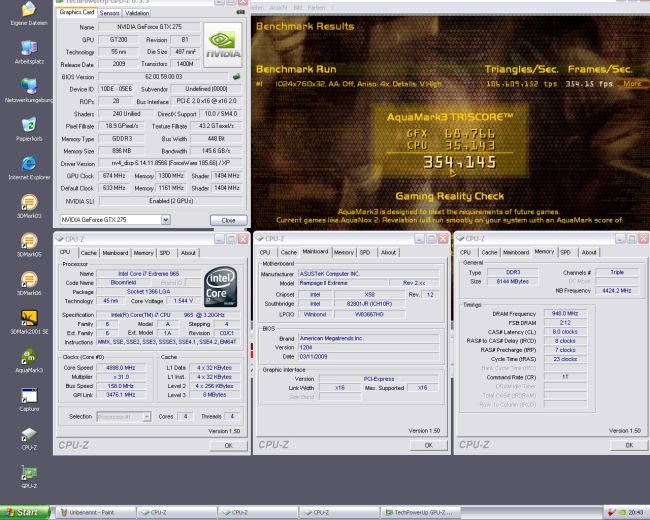Switch to Graphics Card tab in GPU-Z

[x=77, y=12]
